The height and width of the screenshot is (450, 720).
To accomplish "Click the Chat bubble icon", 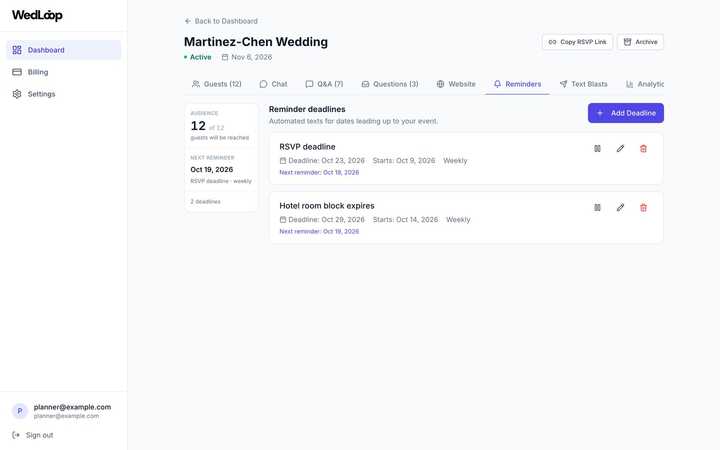I will coord(264,84).
